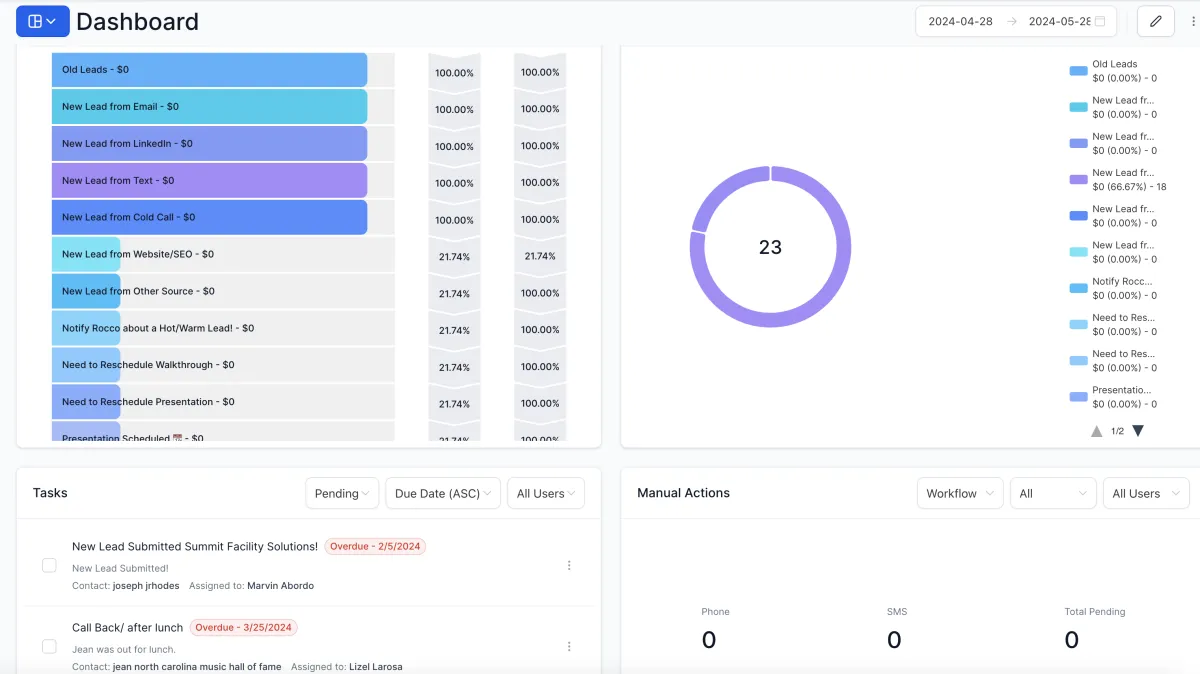Select the New Lead from LinkedIn funnel bar

point(209,144)
